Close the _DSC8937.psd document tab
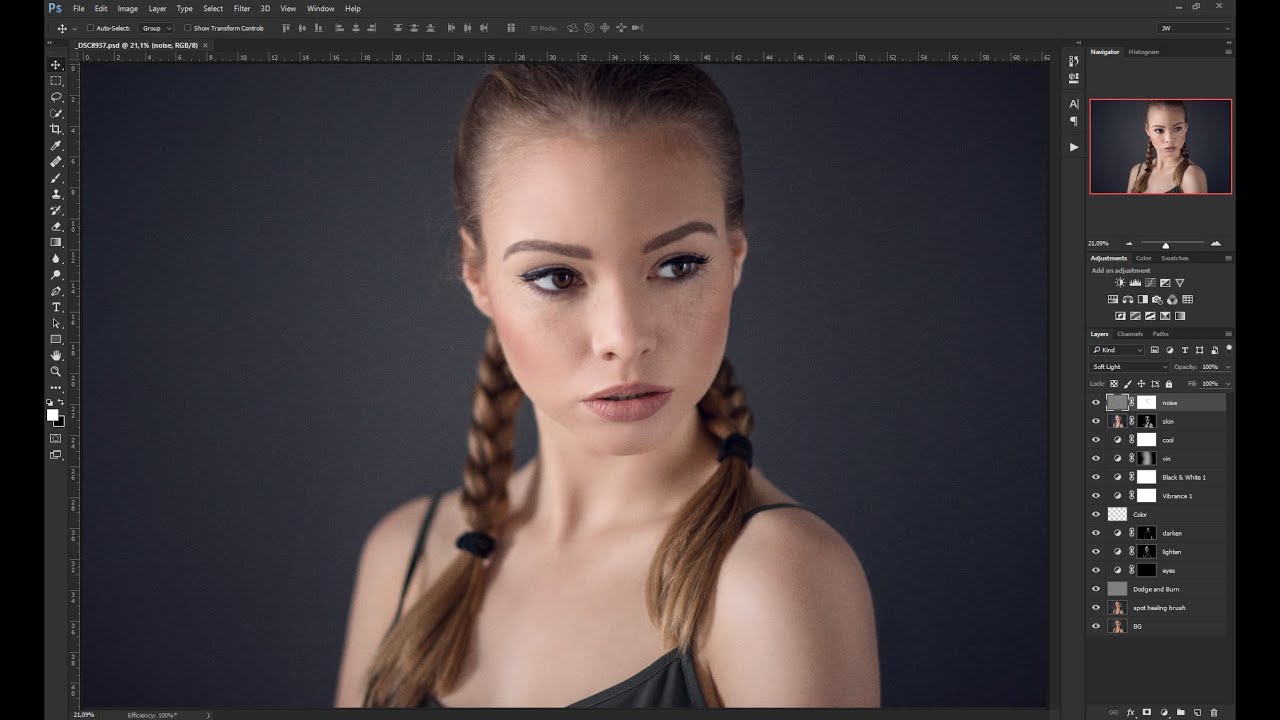The height and width of the screenshot is (720, 1280). tap(205, 45)
